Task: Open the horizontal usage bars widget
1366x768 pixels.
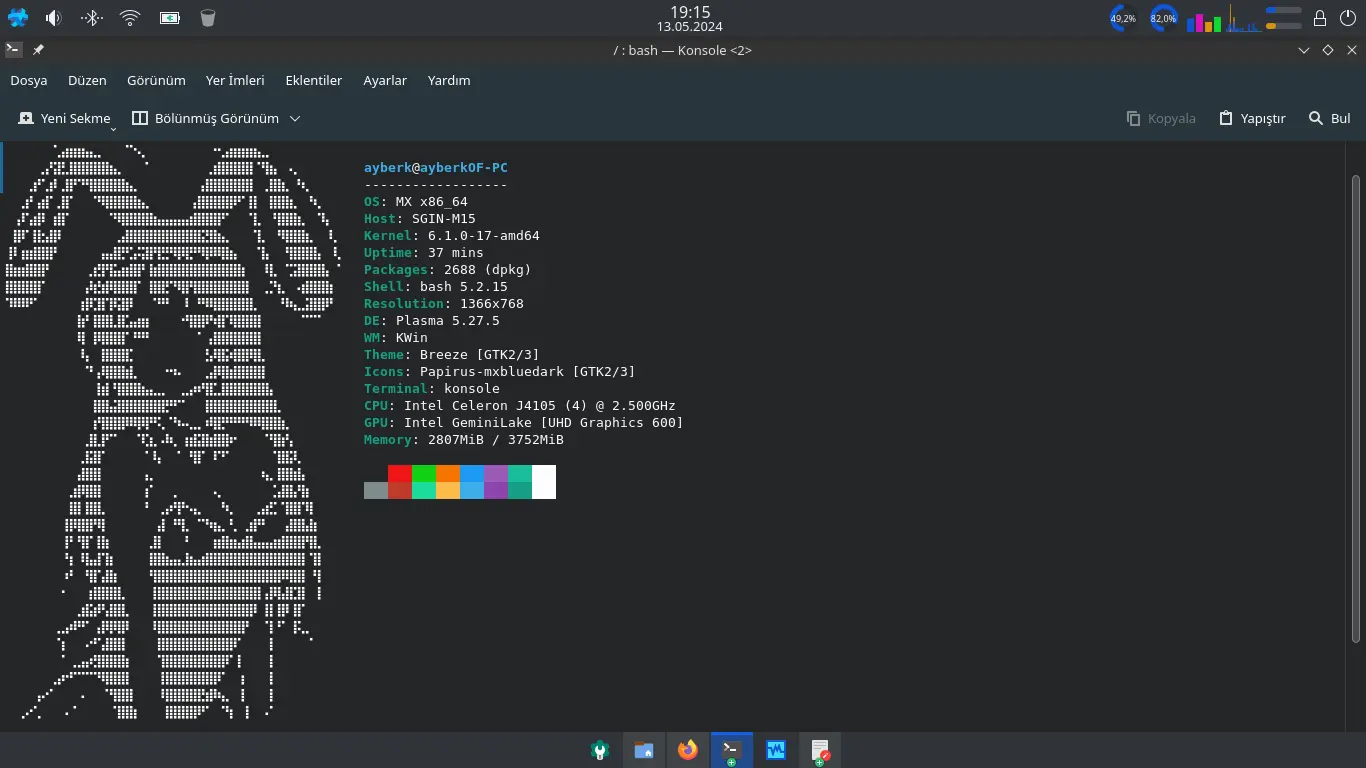Action: [x=1284, y=18]
